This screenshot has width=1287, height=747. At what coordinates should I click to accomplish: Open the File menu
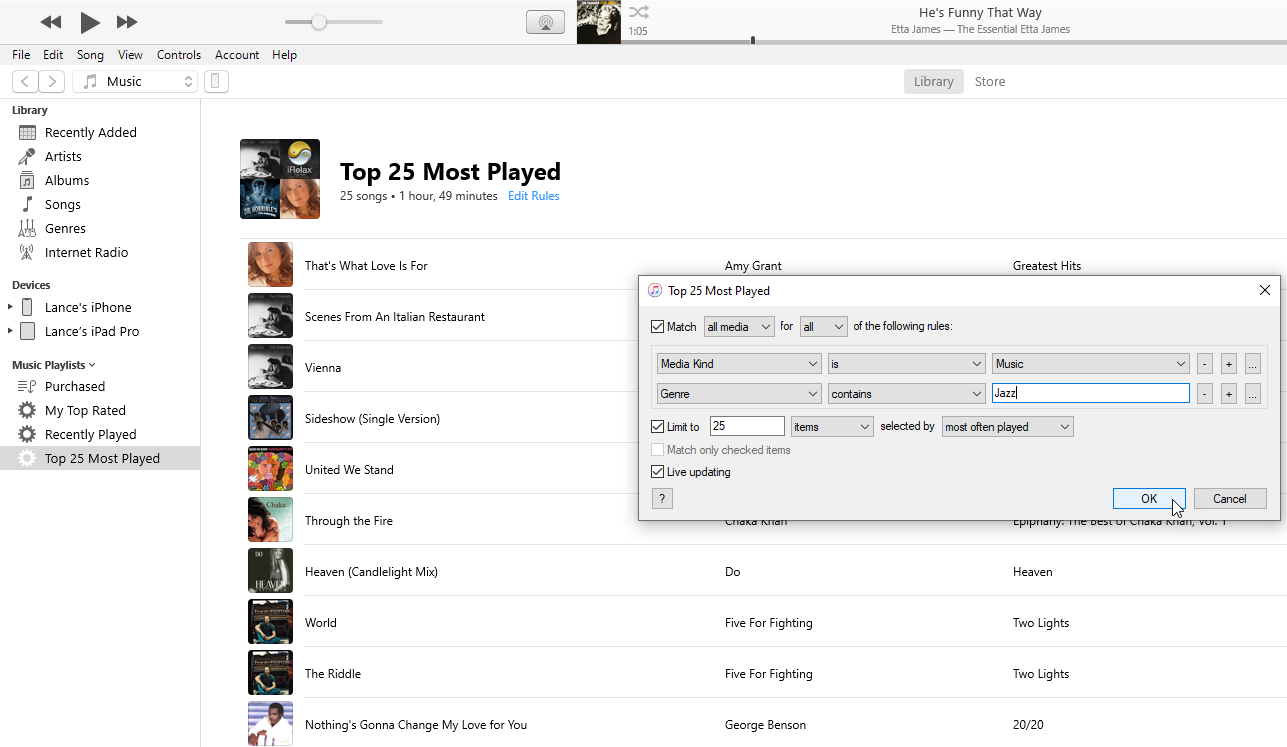click(x=21, y=55)
